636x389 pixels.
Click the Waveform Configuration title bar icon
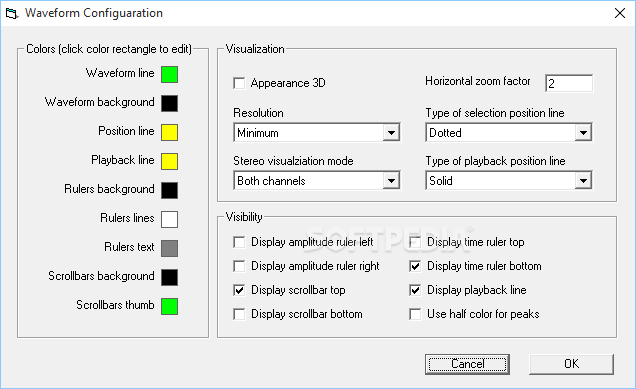tap(12, 13)
